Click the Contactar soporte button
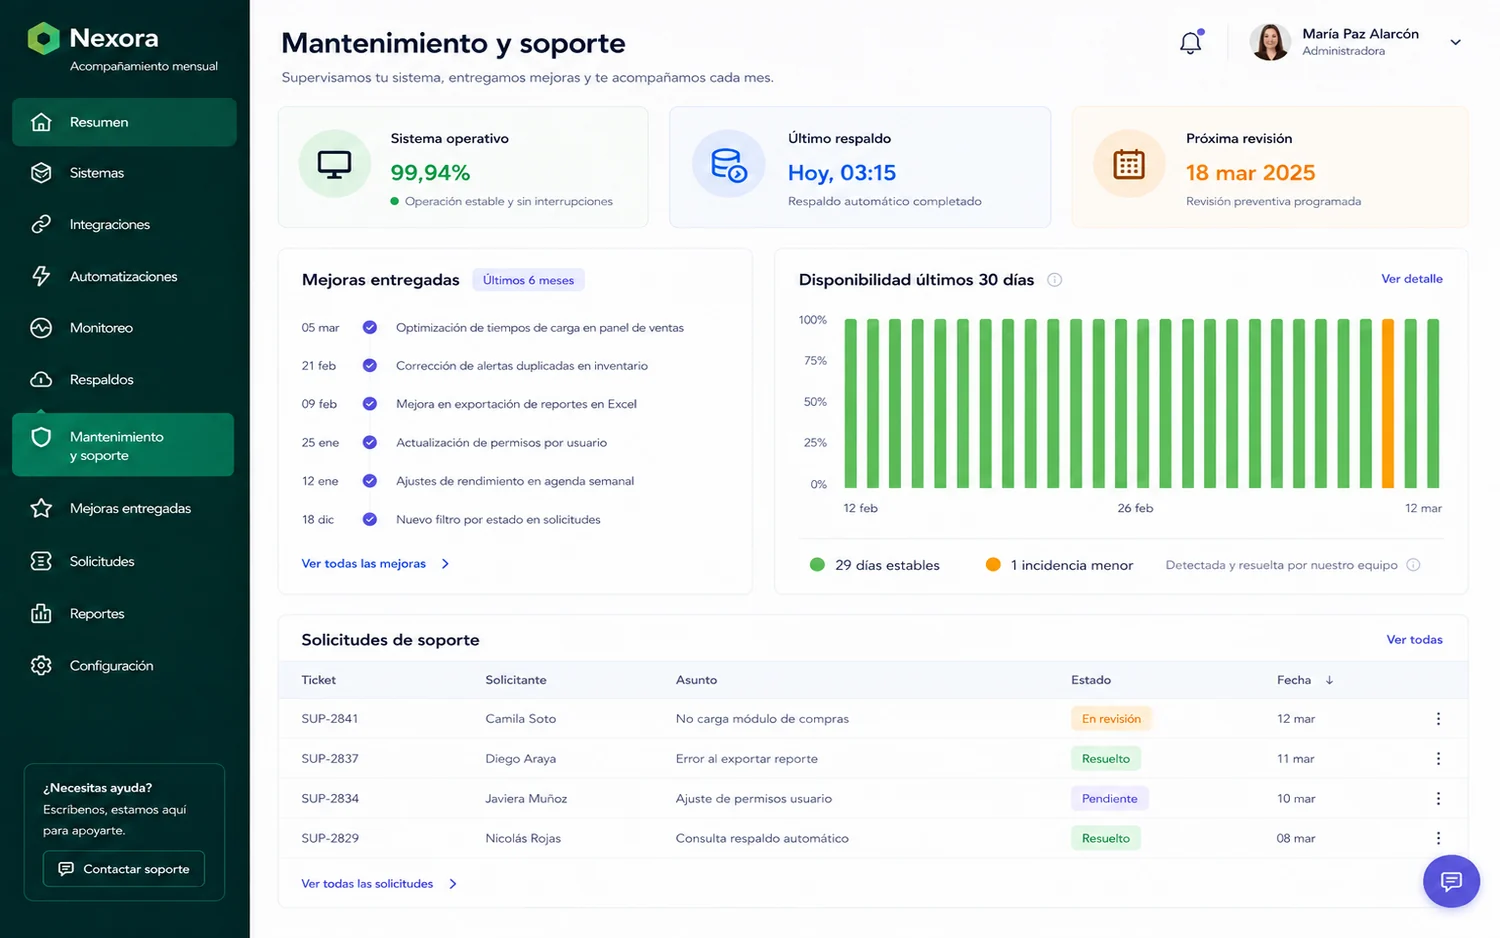This screenshot has height=938, width=1500. pos(124,869)
